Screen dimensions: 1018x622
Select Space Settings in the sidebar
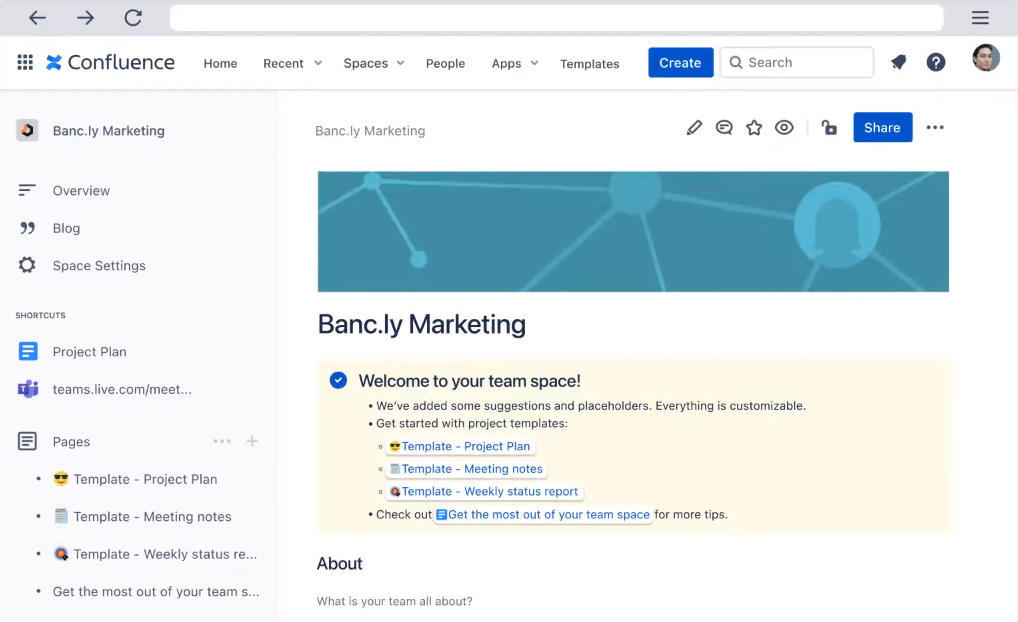pyautogui.click(x=99, y=266)
